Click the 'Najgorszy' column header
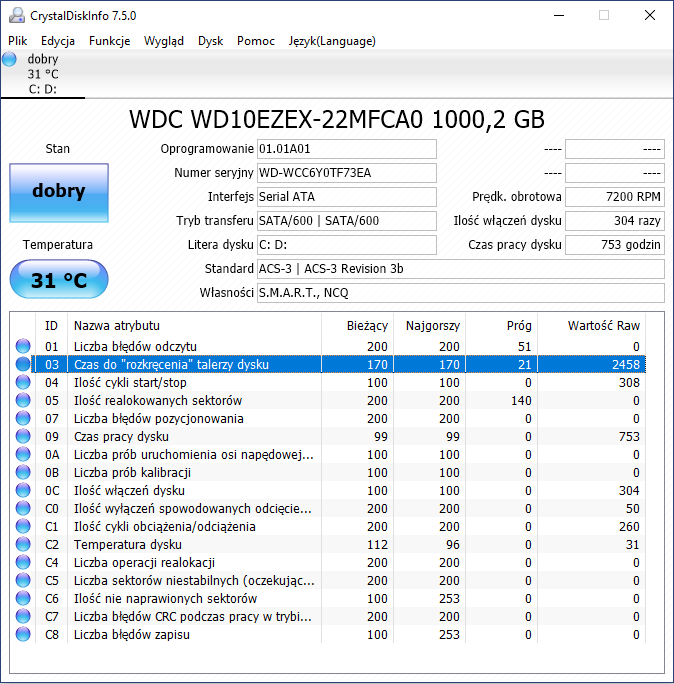The image size is (674, 684). [430, 325]
